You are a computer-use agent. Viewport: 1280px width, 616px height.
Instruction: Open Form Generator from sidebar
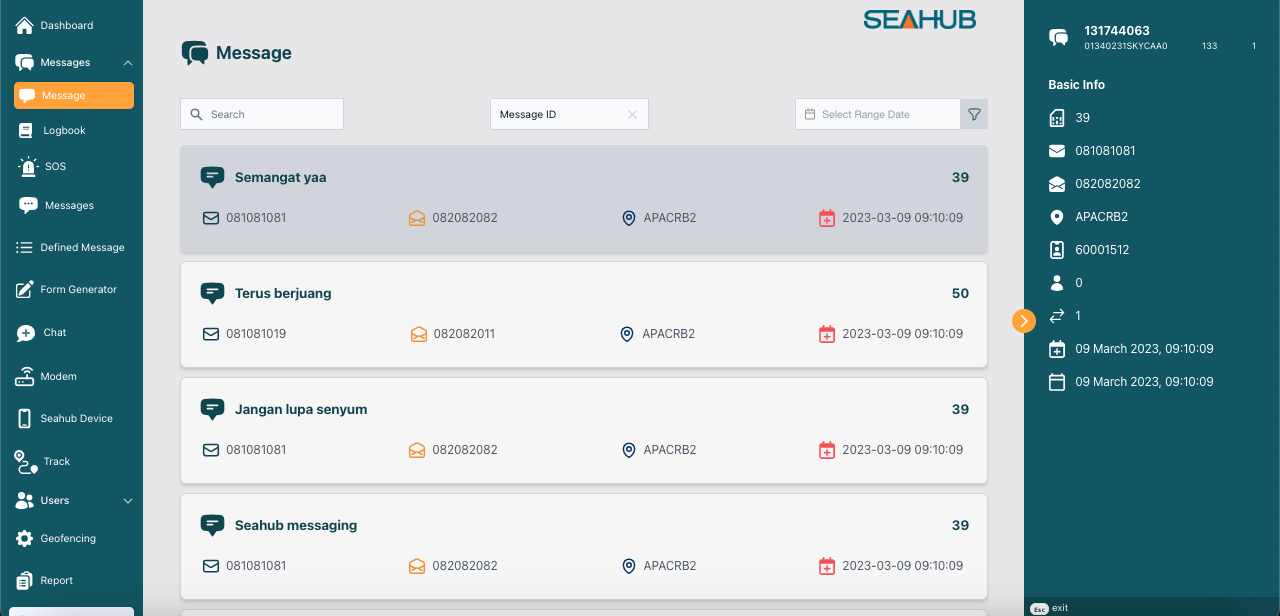[x=78, y=290]
